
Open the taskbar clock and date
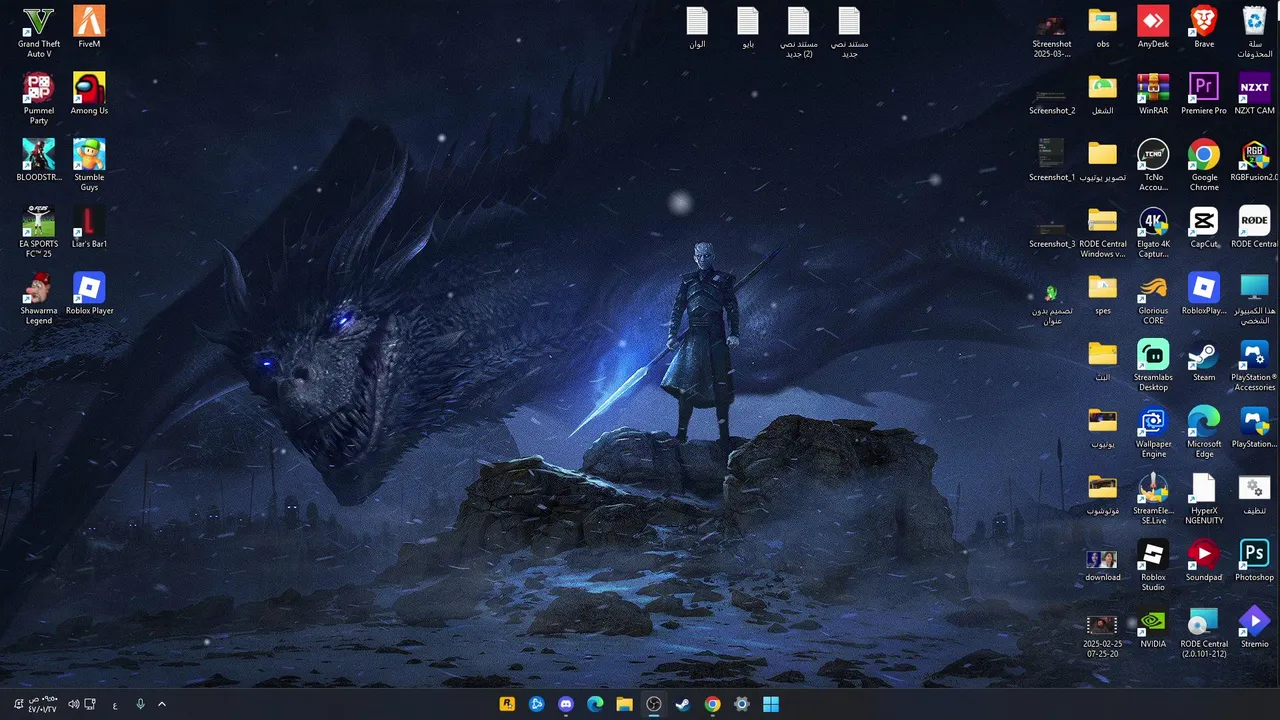42,704
